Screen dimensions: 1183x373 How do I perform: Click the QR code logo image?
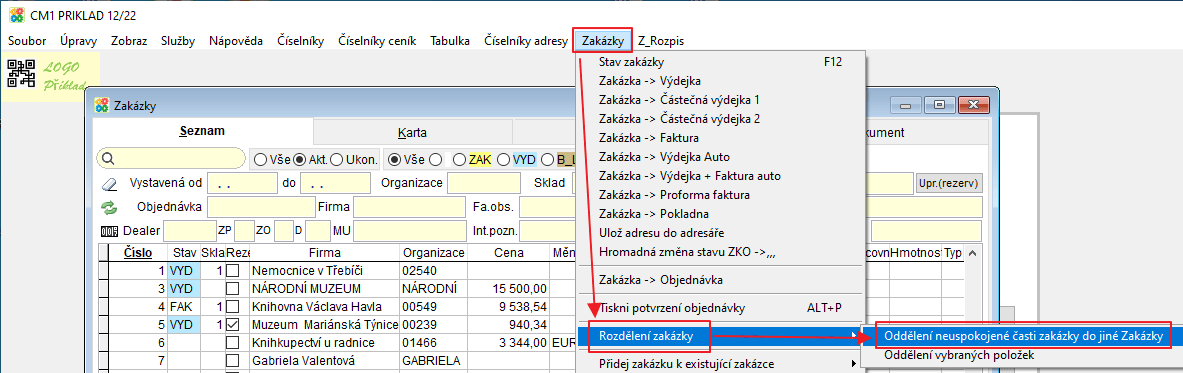coord(21,75)
